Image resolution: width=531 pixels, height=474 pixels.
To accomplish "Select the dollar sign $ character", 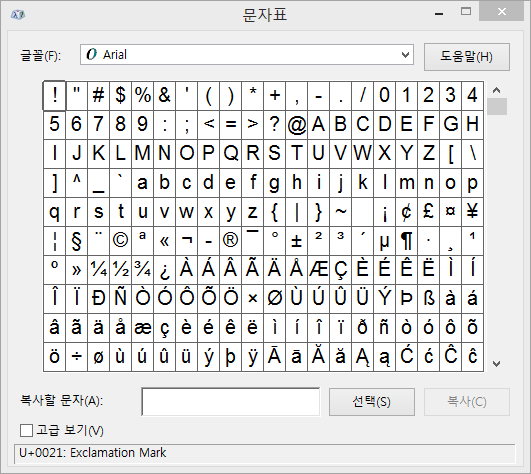I will click(x=121, y=96).
